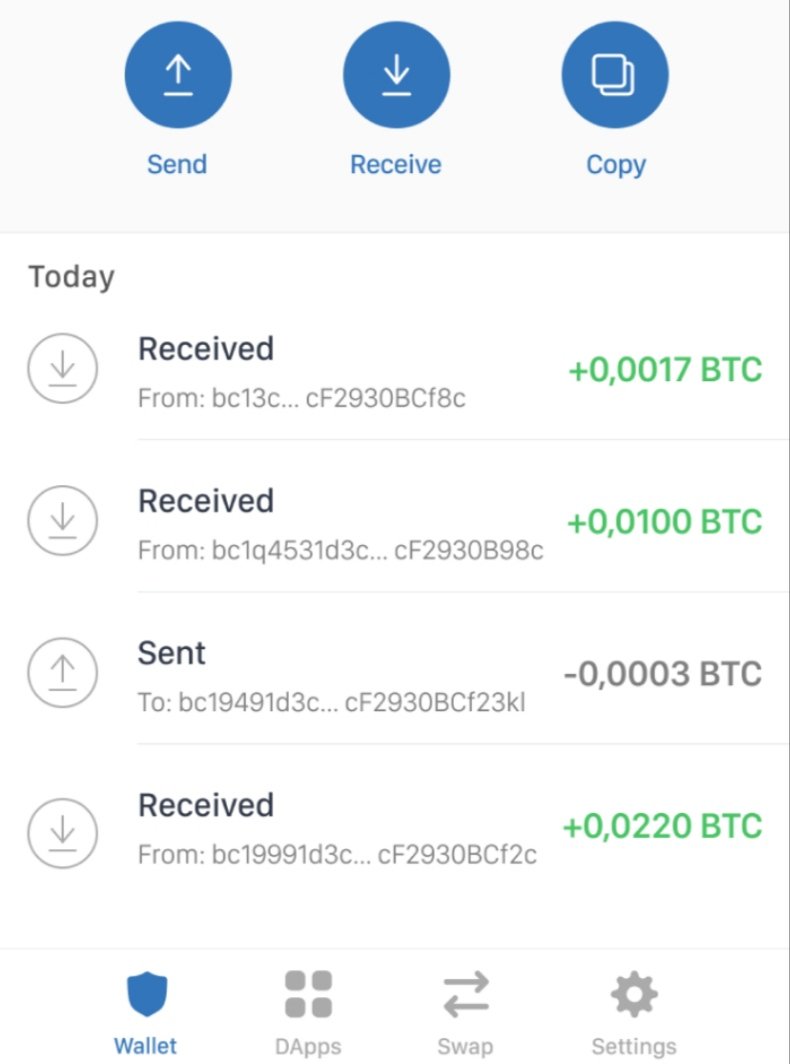
Task: View the +0,0100 BTC amount
Action: pyautogui.click(x=664, y=521)
